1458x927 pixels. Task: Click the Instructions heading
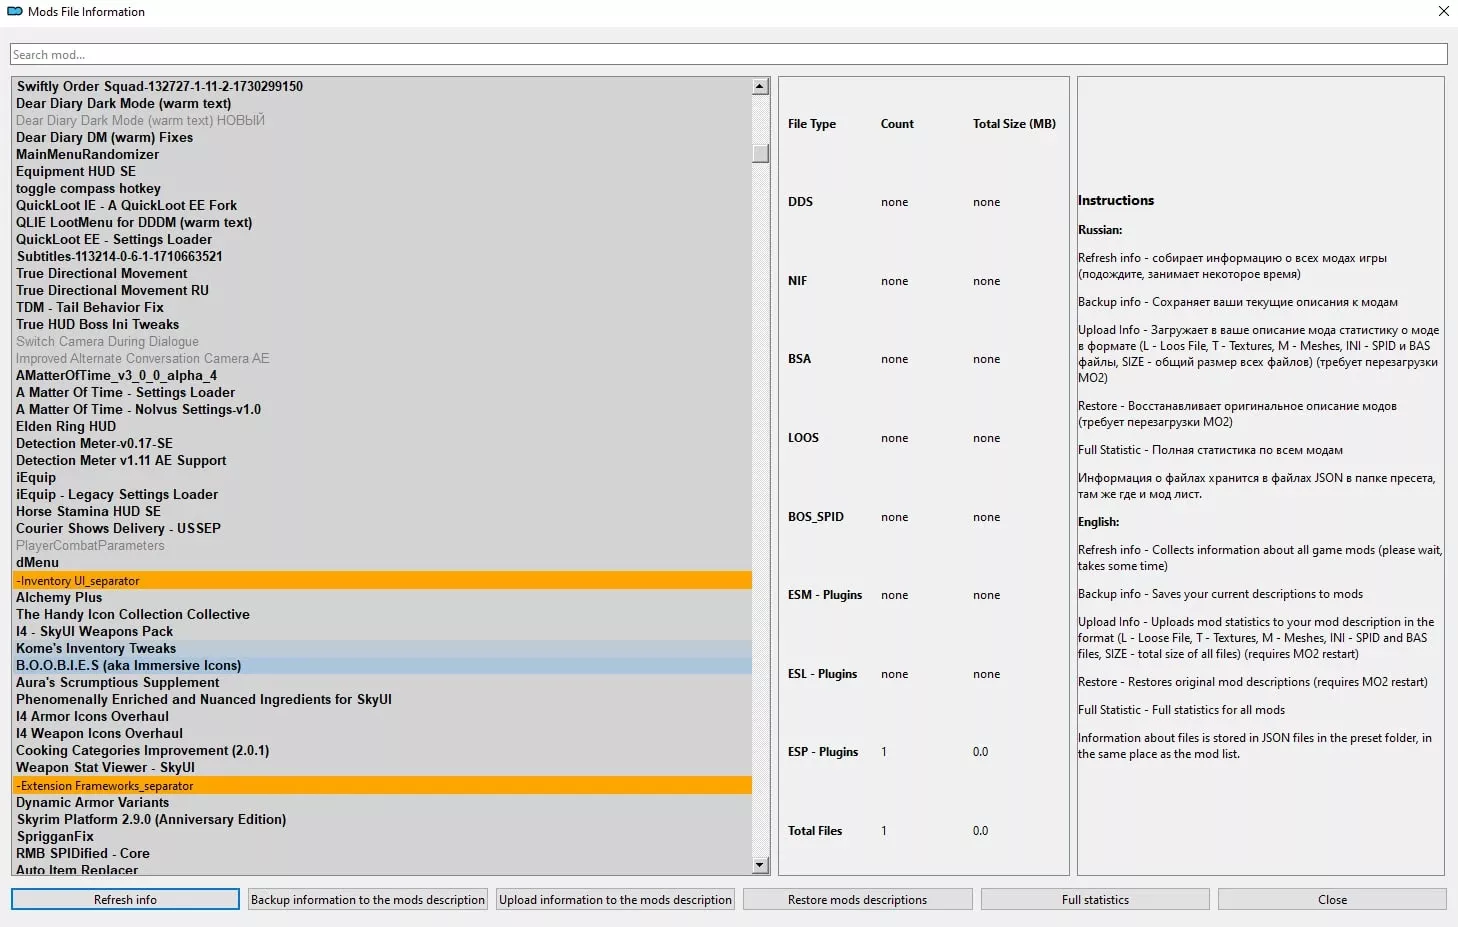tap(1116, 200)
